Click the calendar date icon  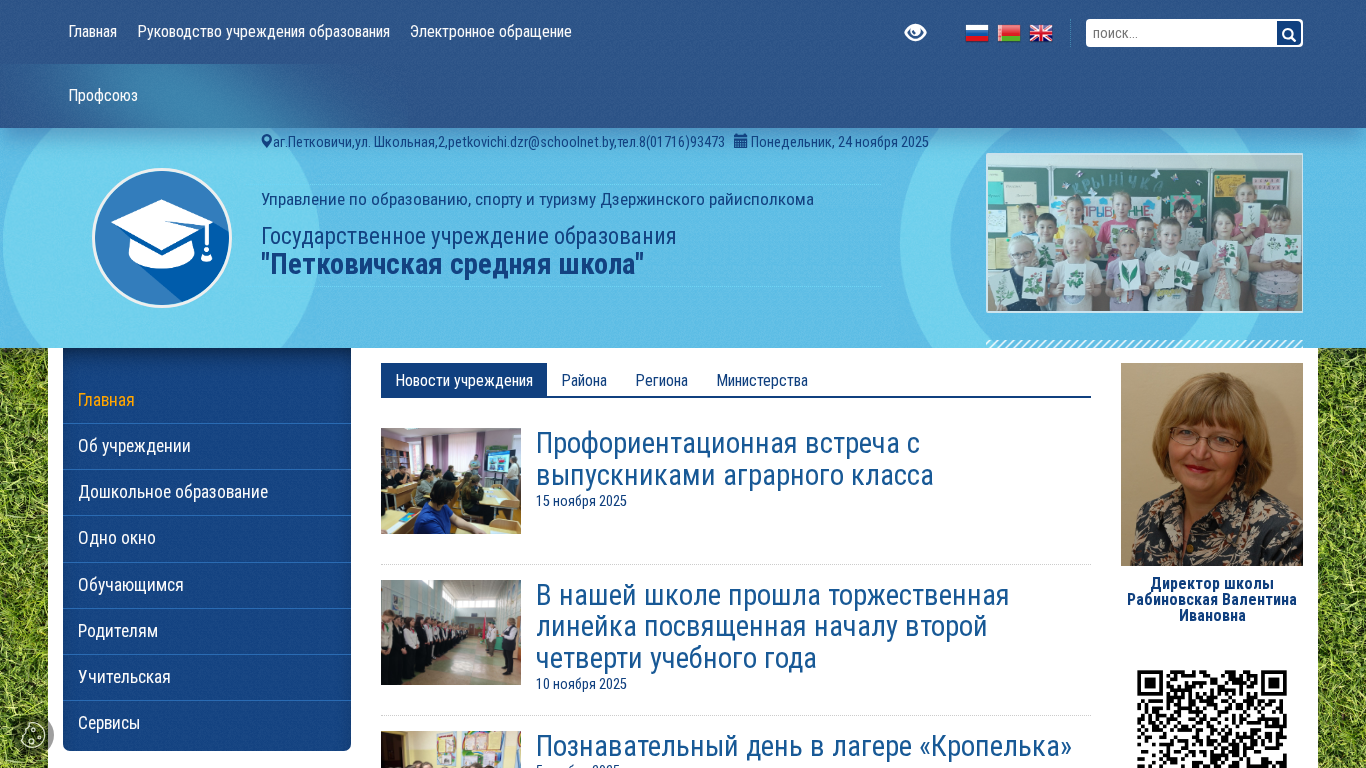click(741, 141)
